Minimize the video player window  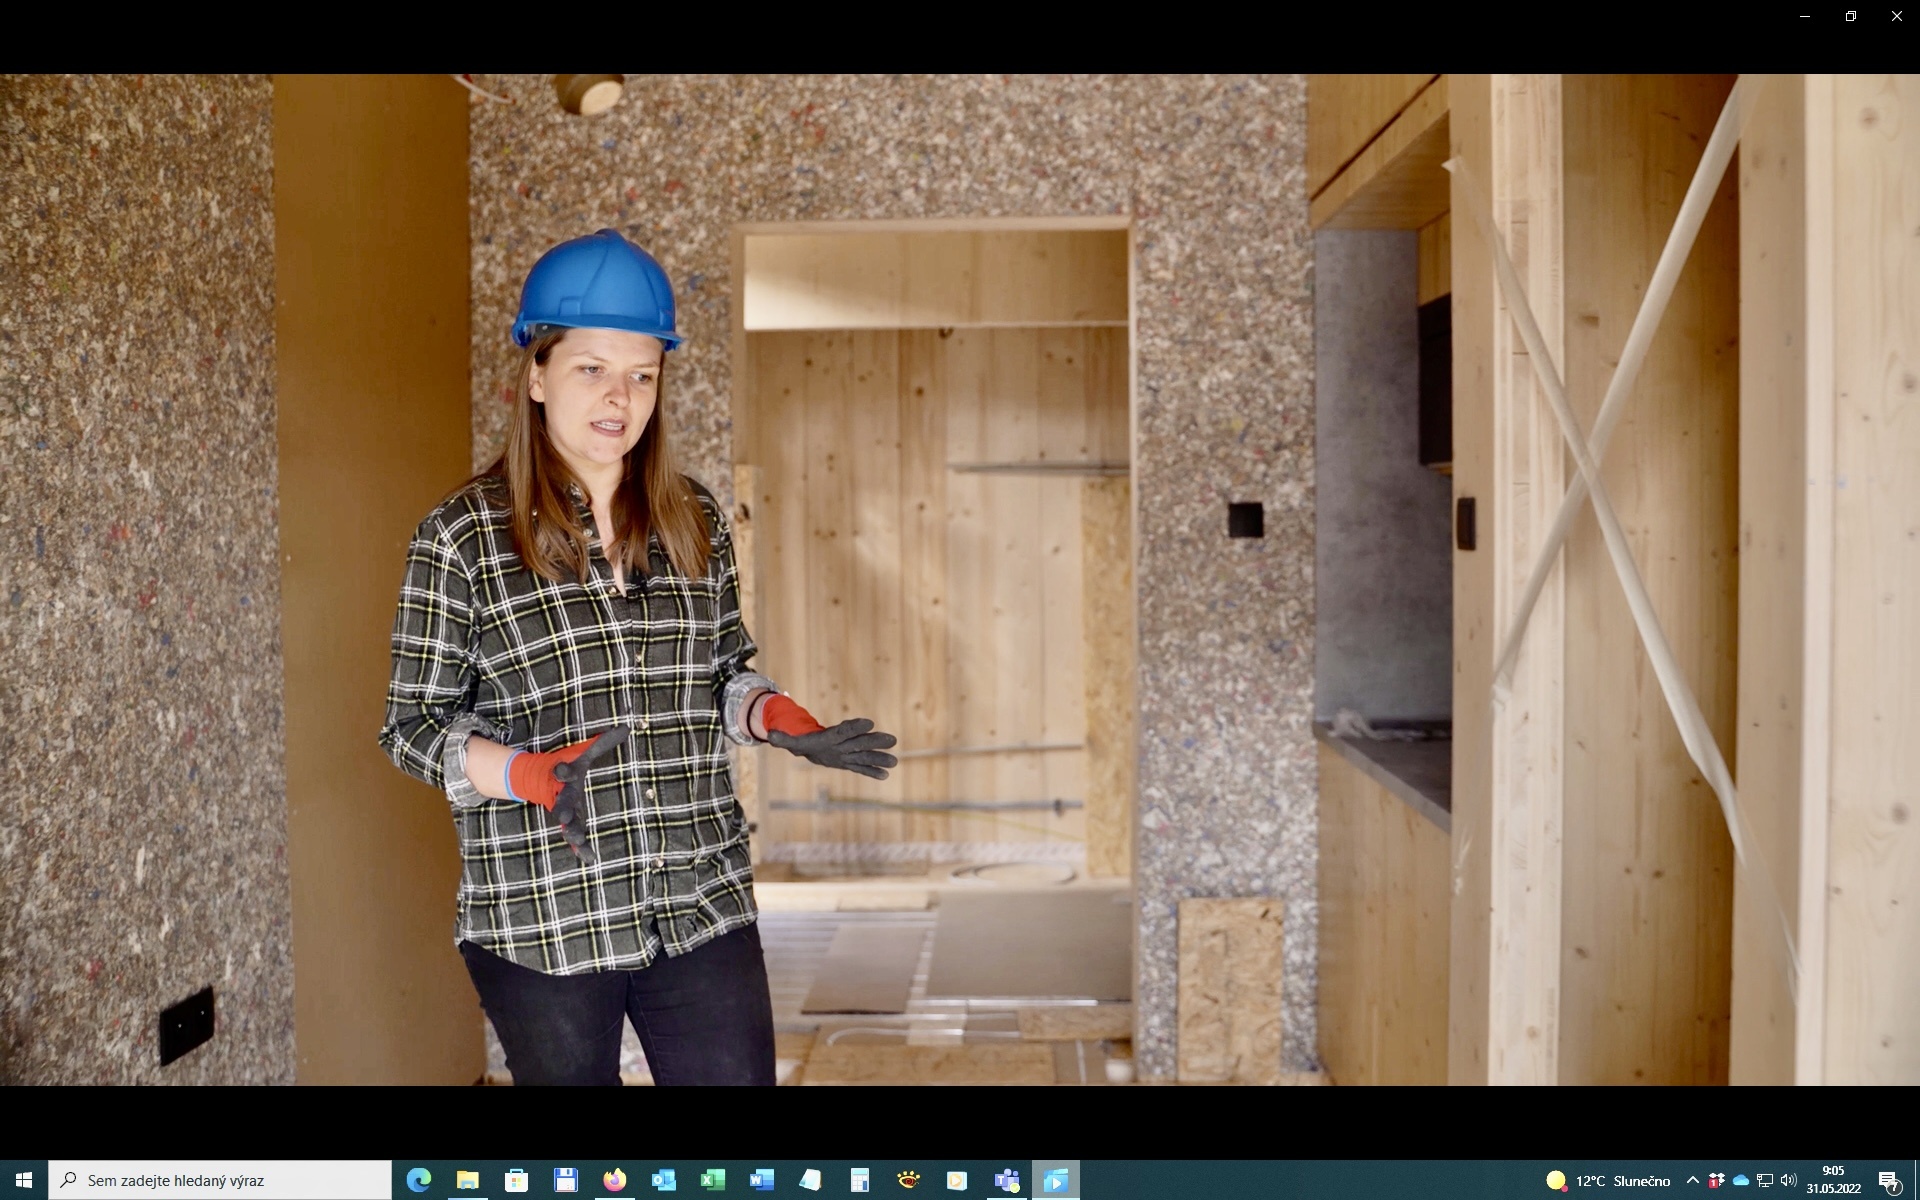[1805, 16]
